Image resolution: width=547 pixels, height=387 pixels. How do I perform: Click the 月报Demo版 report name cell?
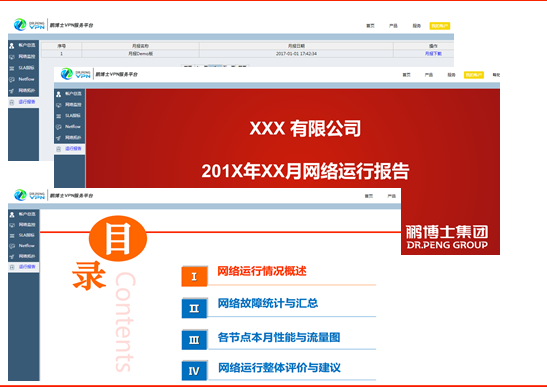click(x=140, y=53)
